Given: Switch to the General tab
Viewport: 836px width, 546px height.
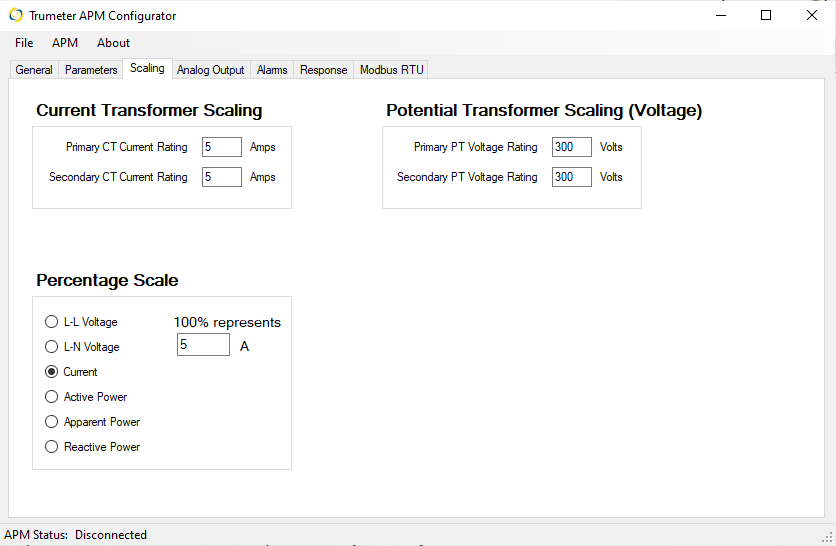Looking at the screenshot, I should click(x=34, y=70).
